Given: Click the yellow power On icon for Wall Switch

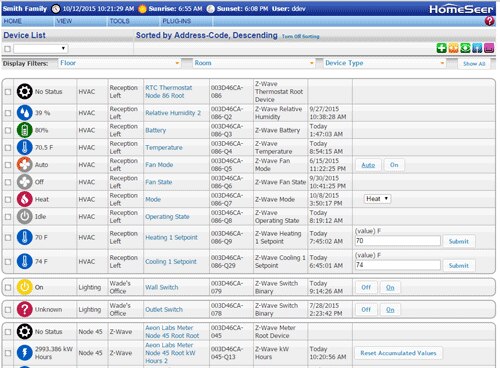Looking at the screenshot, I should (x=25, y=287).
